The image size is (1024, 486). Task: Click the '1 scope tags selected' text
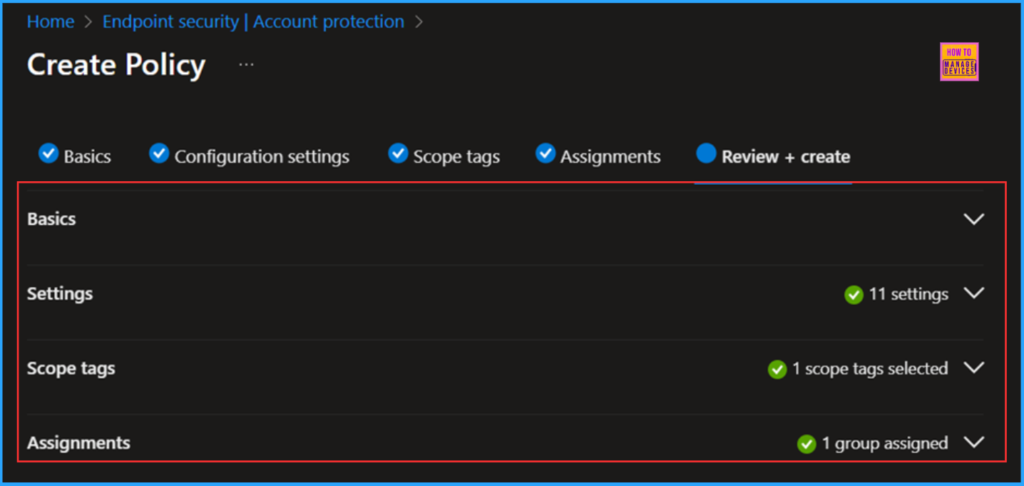click(x=871, y=369)
